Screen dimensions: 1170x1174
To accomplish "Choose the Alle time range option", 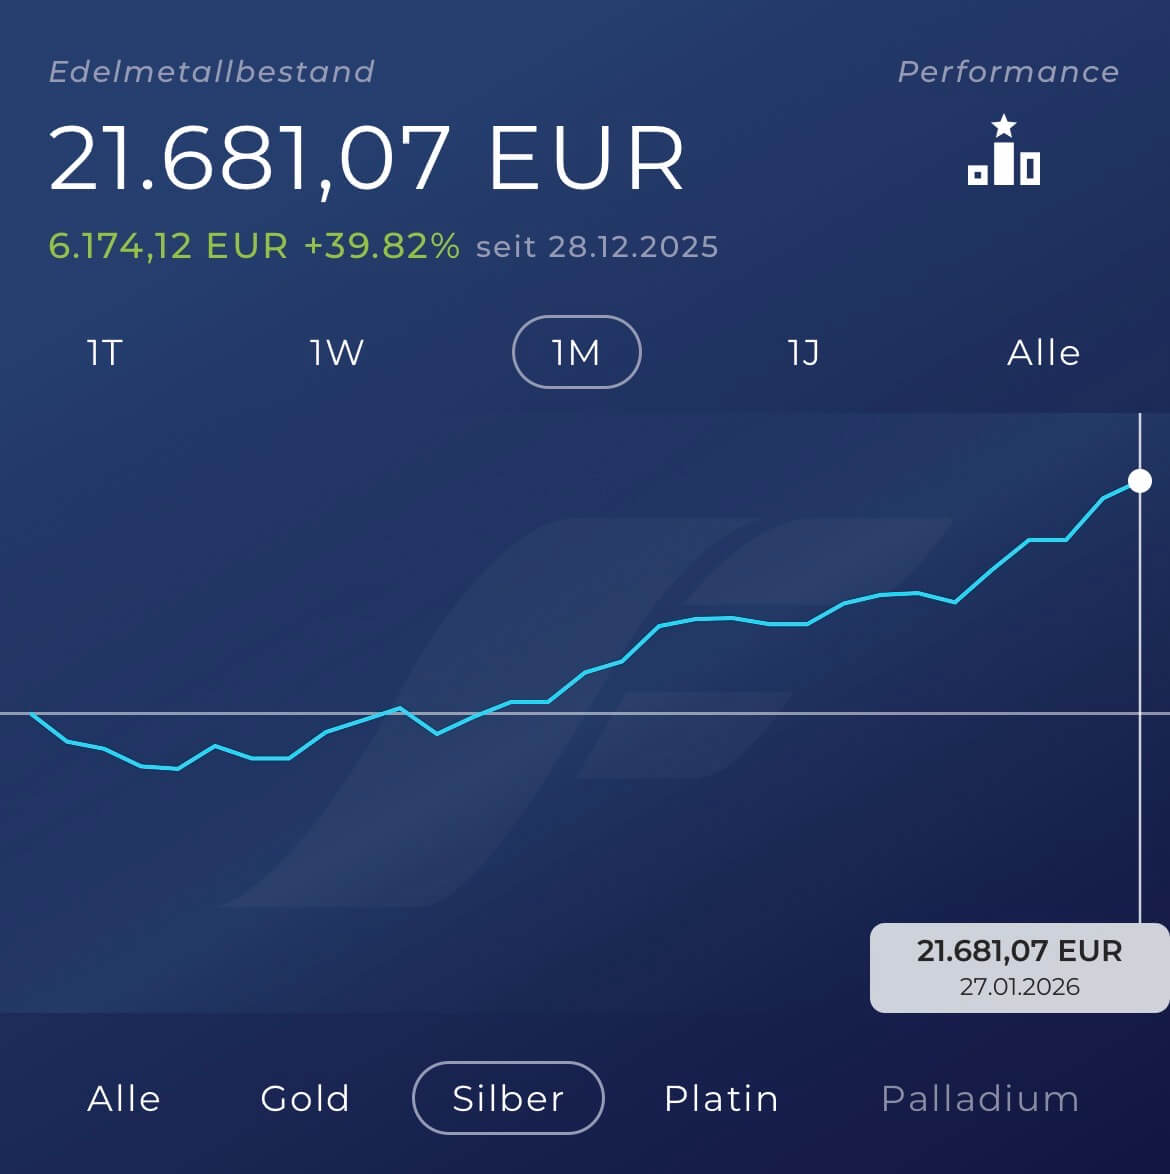I will point(1043,352).
